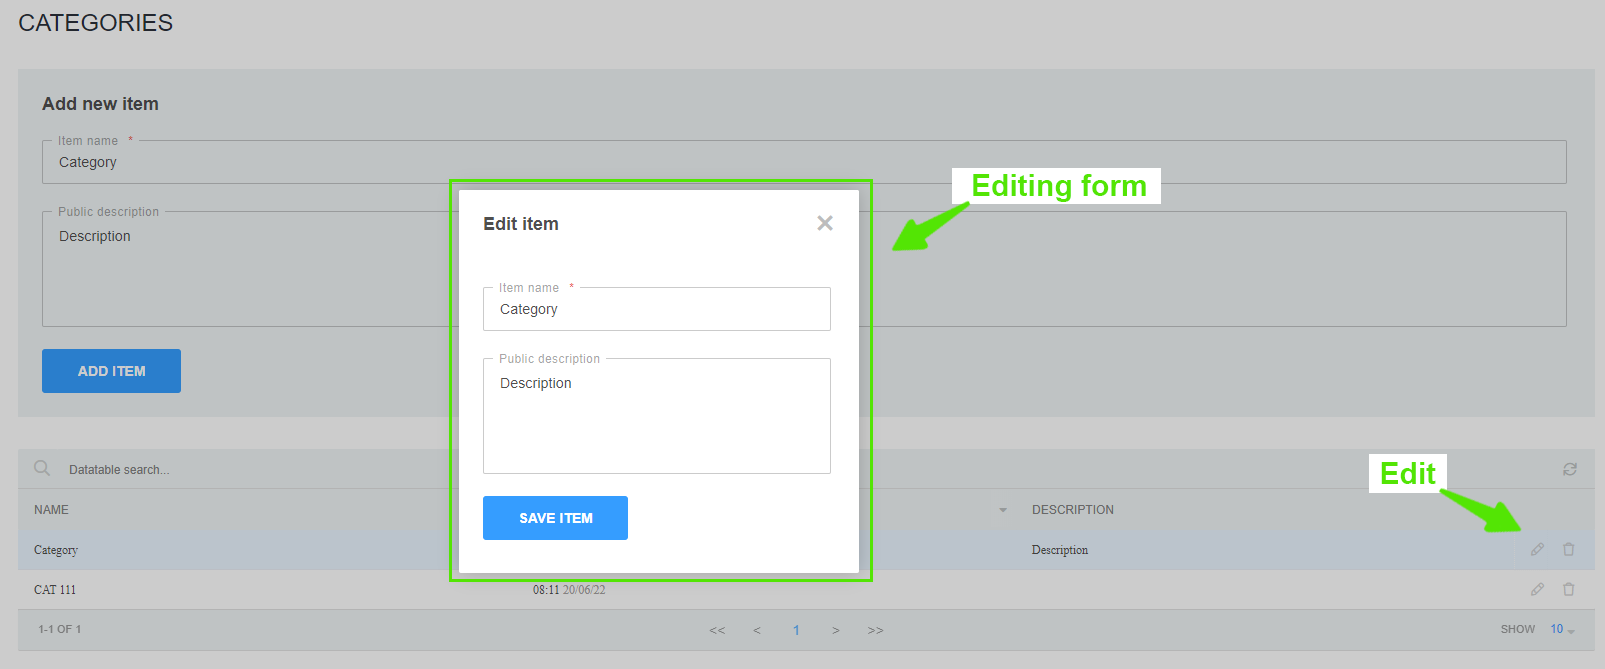Focus the Item name field in Edit dialog
Viewport: 1605px width, 669px height.
tap(656, 310)
